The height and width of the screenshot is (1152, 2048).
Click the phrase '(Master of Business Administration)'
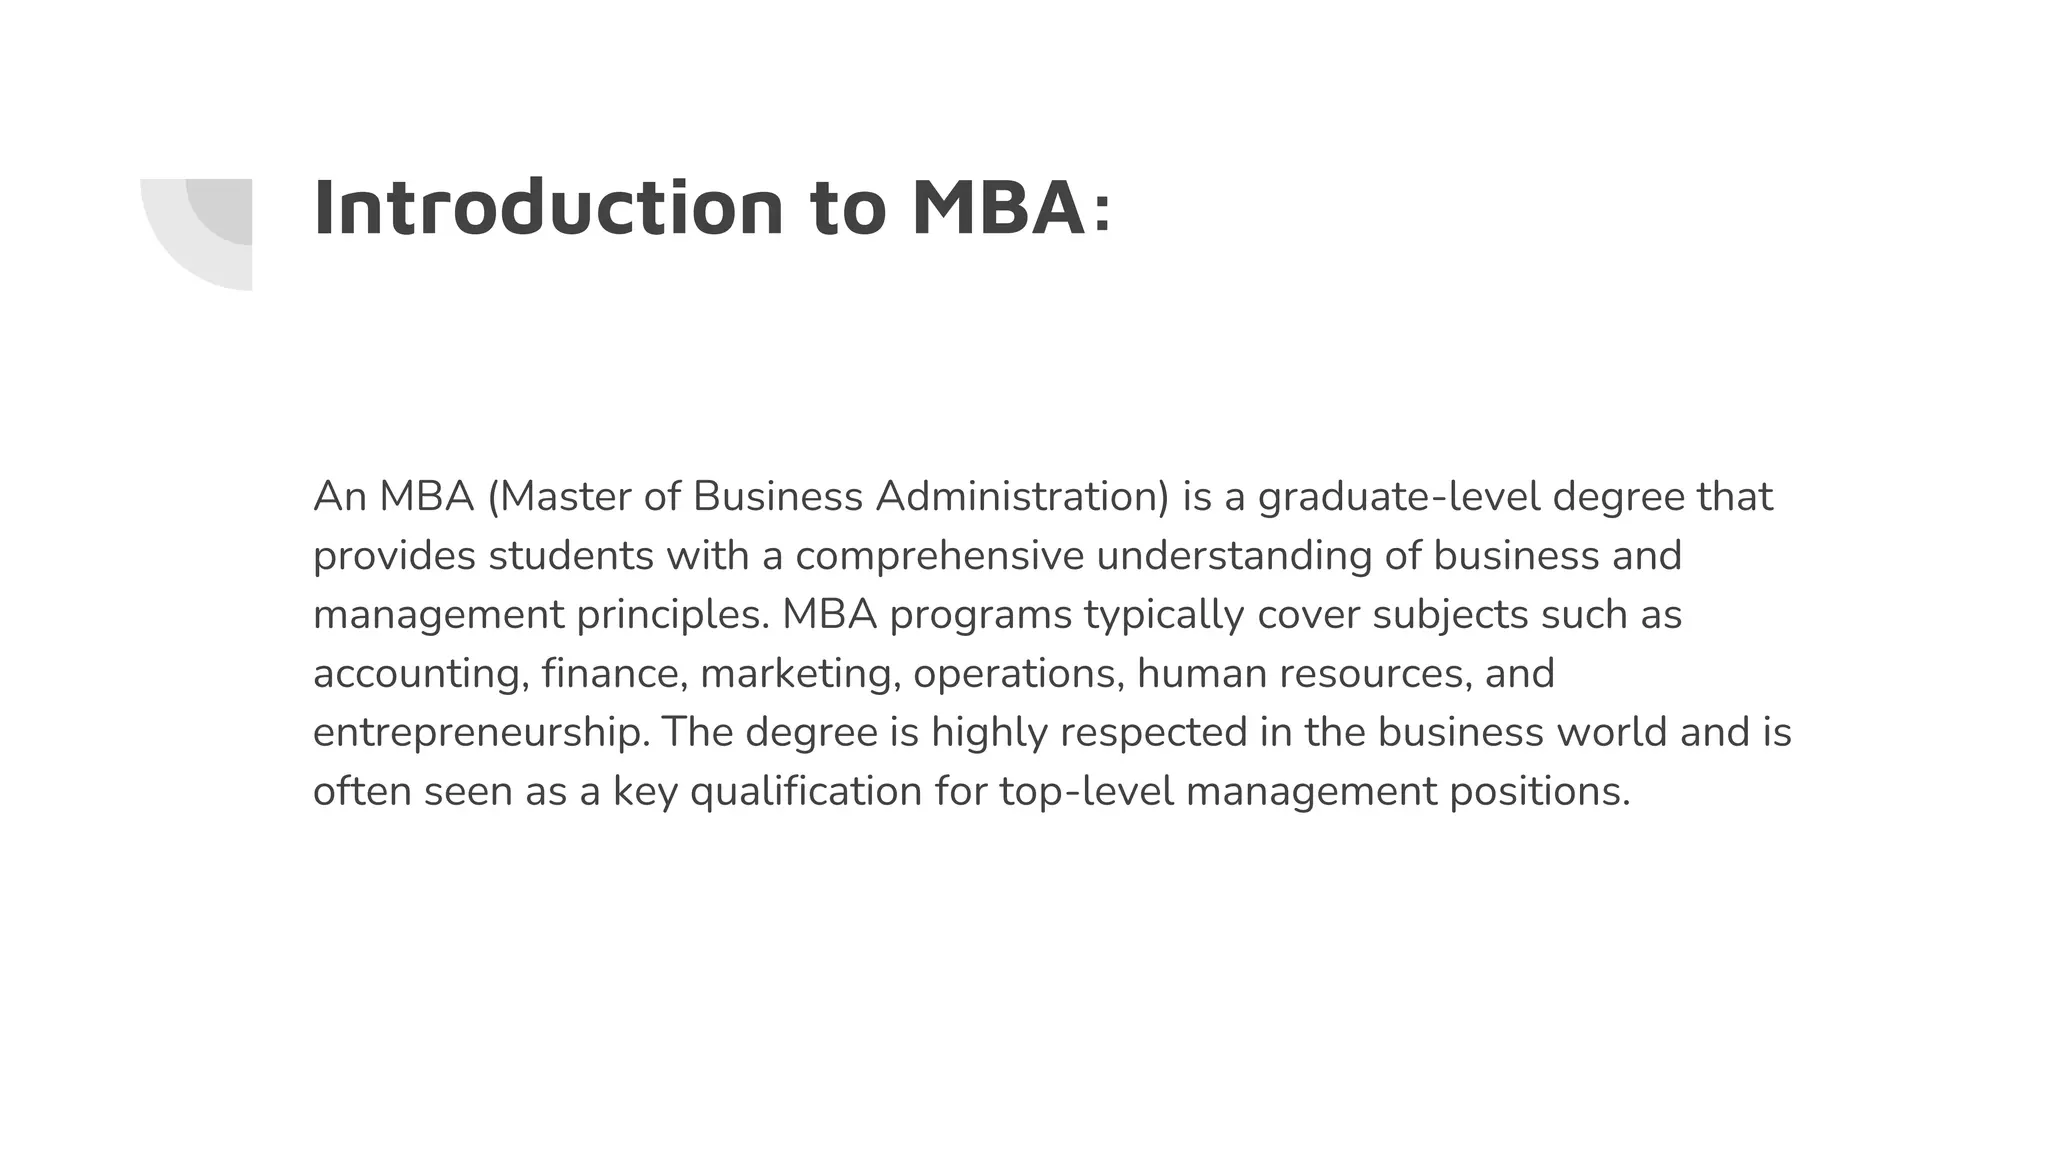click(827, 497)
